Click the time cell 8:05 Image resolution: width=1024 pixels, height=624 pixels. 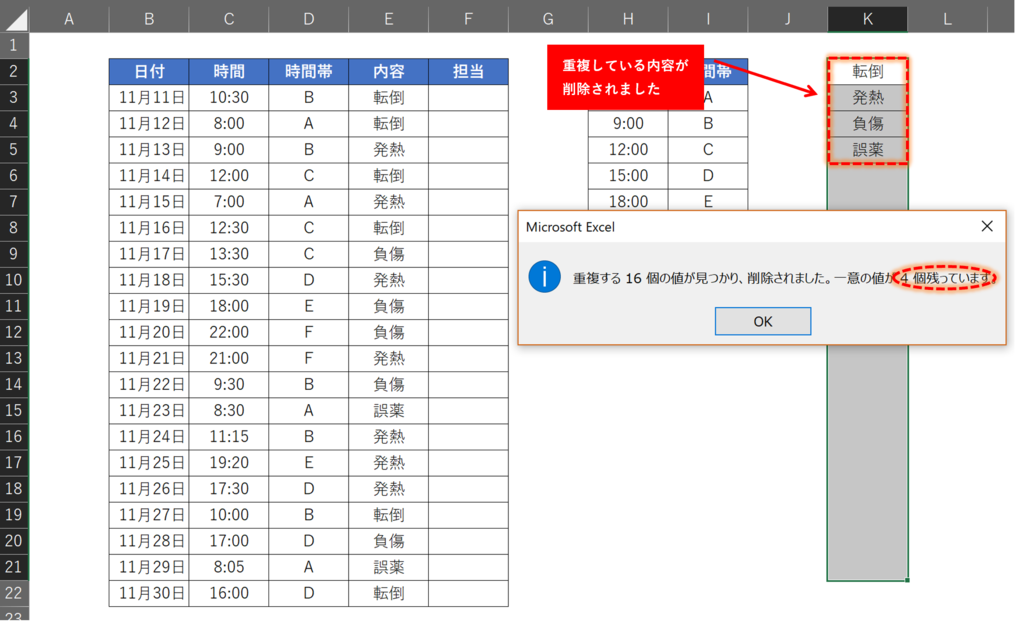229,568
